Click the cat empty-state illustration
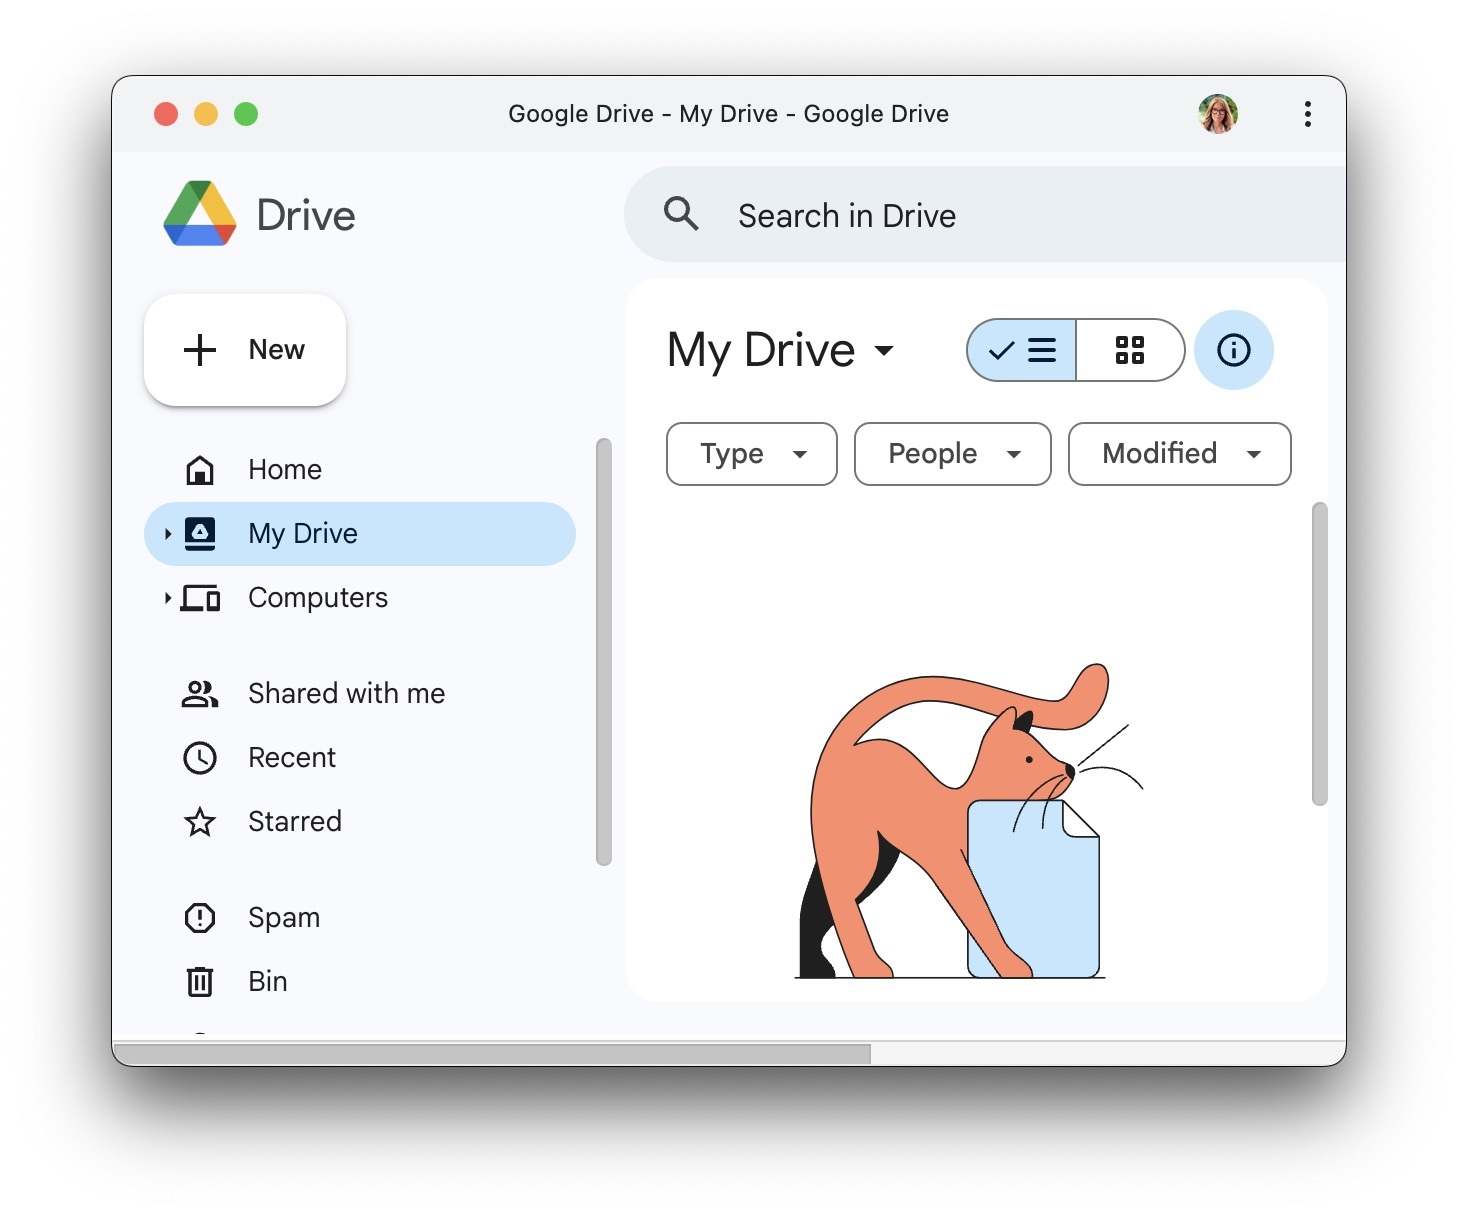This screenshot has height=1214, width=1458. click(x=969, y=821)
